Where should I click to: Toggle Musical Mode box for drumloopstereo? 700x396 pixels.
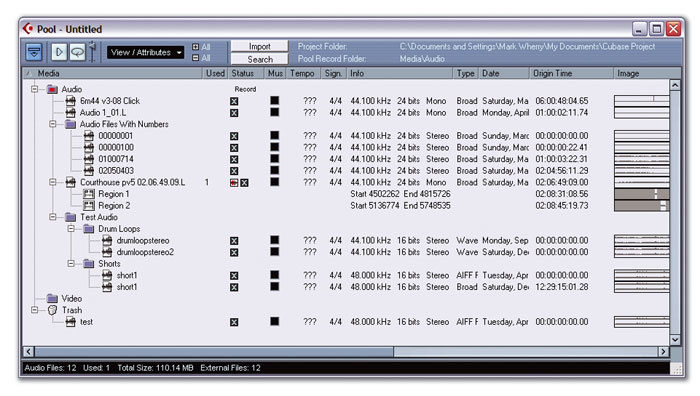[x=275, y=240]
